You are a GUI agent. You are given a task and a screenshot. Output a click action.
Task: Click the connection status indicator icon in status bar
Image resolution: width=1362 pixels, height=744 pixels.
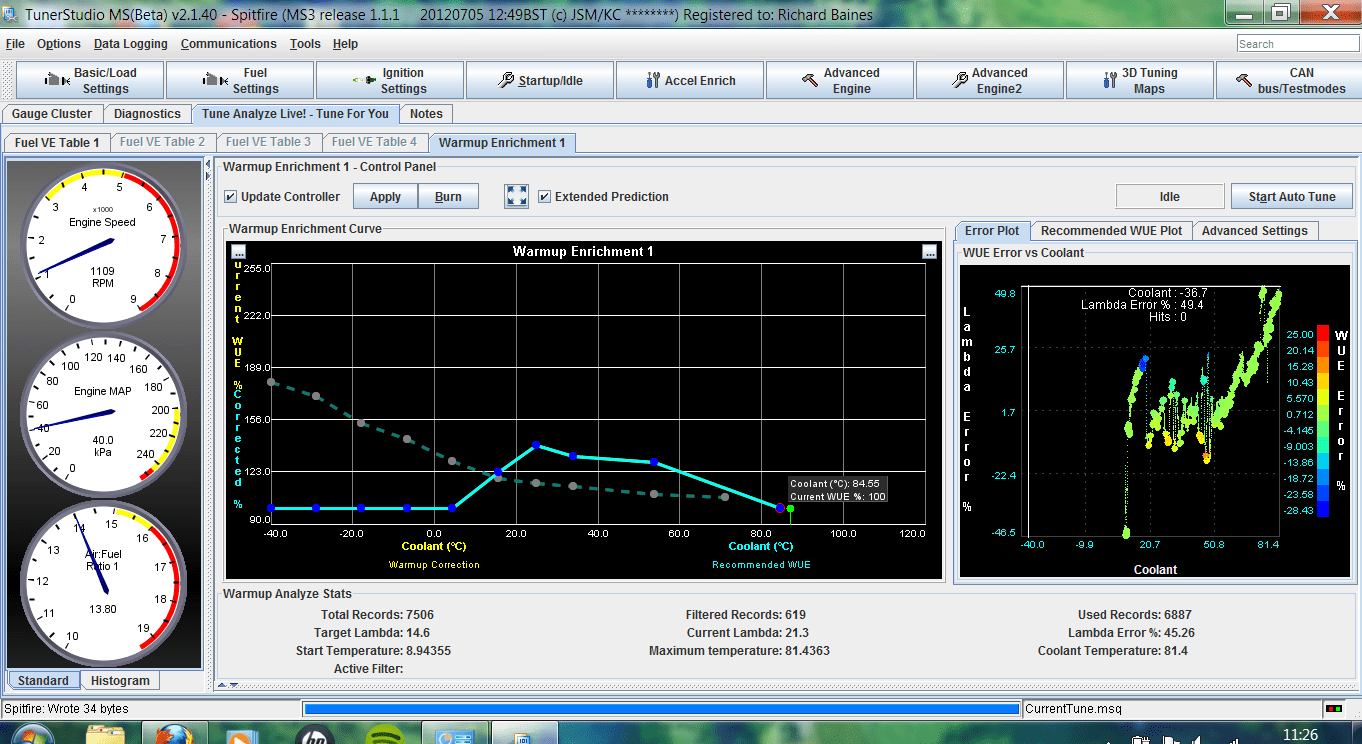click(1333, 709)
